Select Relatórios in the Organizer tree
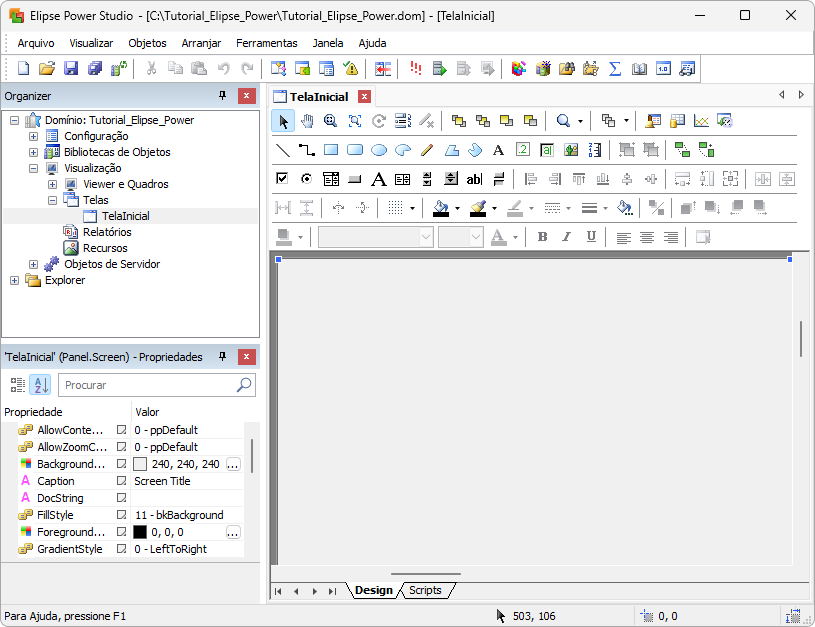 pyautogui.click(x=106, y=232)
